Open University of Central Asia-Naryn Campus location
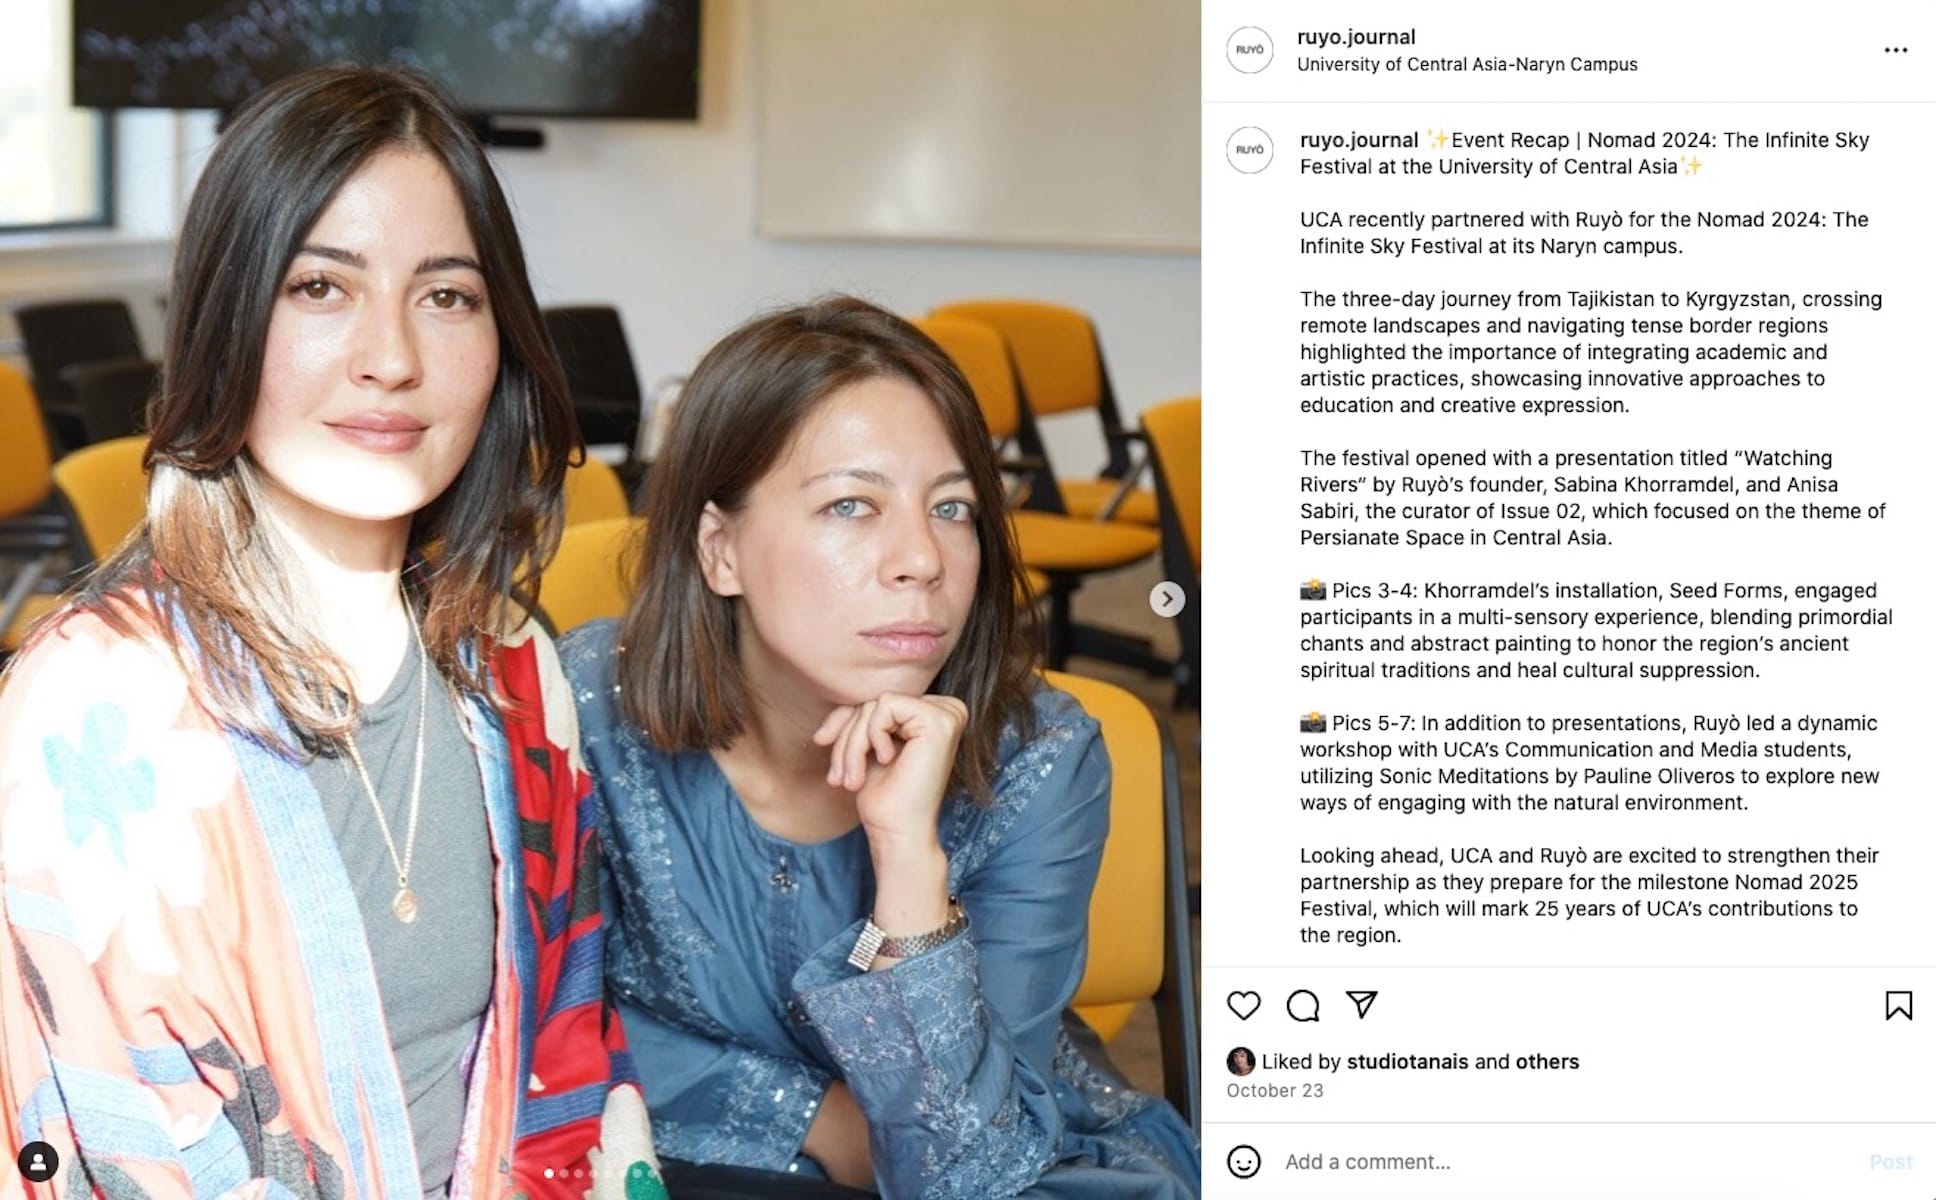 1467,64
